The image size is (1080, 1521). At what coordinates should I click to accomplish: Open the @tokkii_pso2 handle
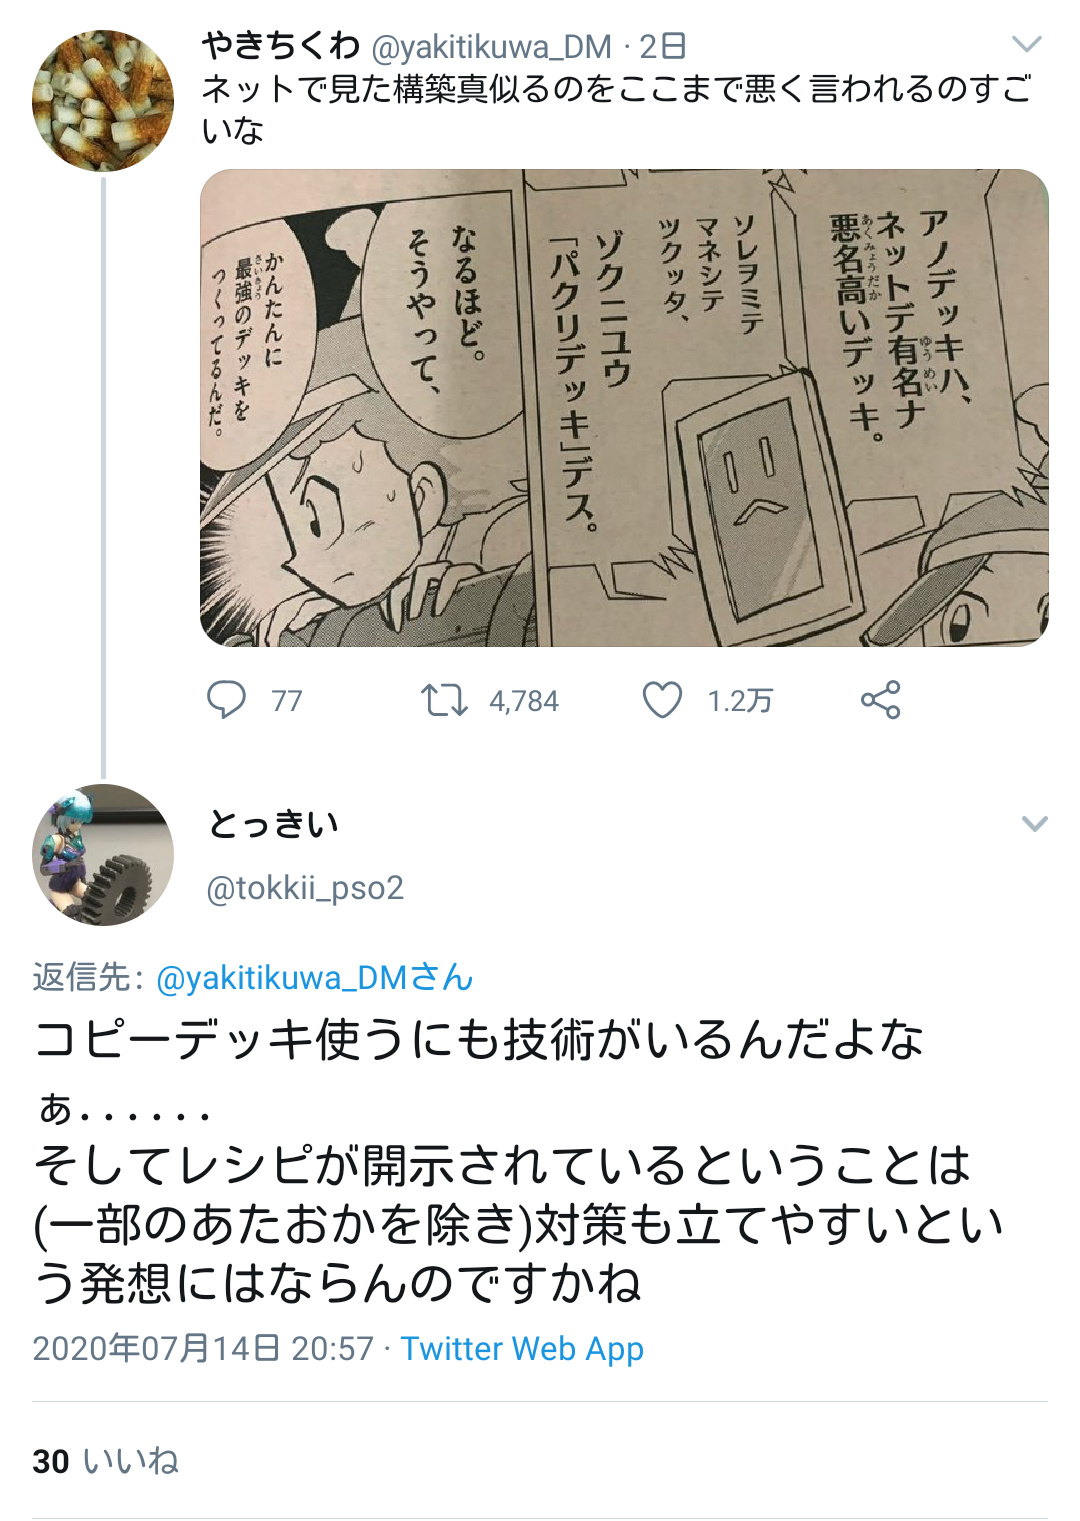[305, 887]
